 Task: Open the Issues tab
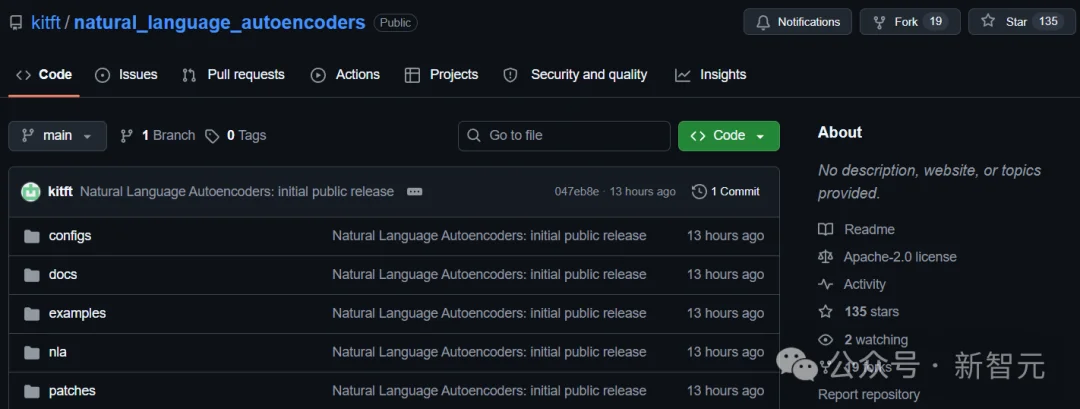click(126, 74)
